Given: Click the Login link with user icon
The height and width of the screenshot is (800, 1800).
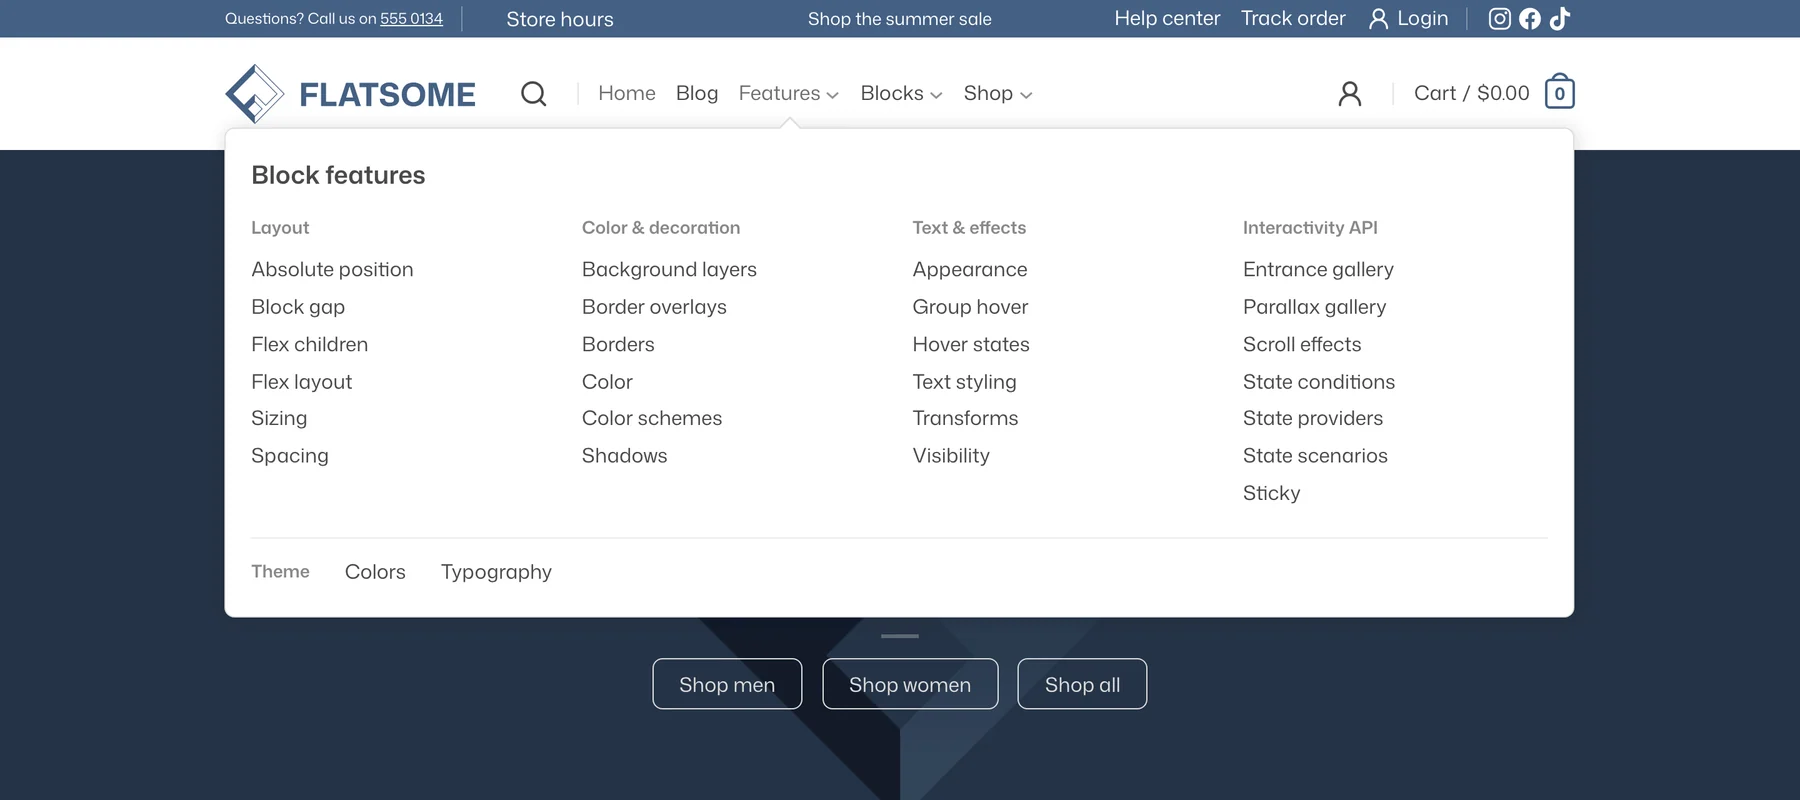Looking at the screenshot, I should click(1408, 19).
